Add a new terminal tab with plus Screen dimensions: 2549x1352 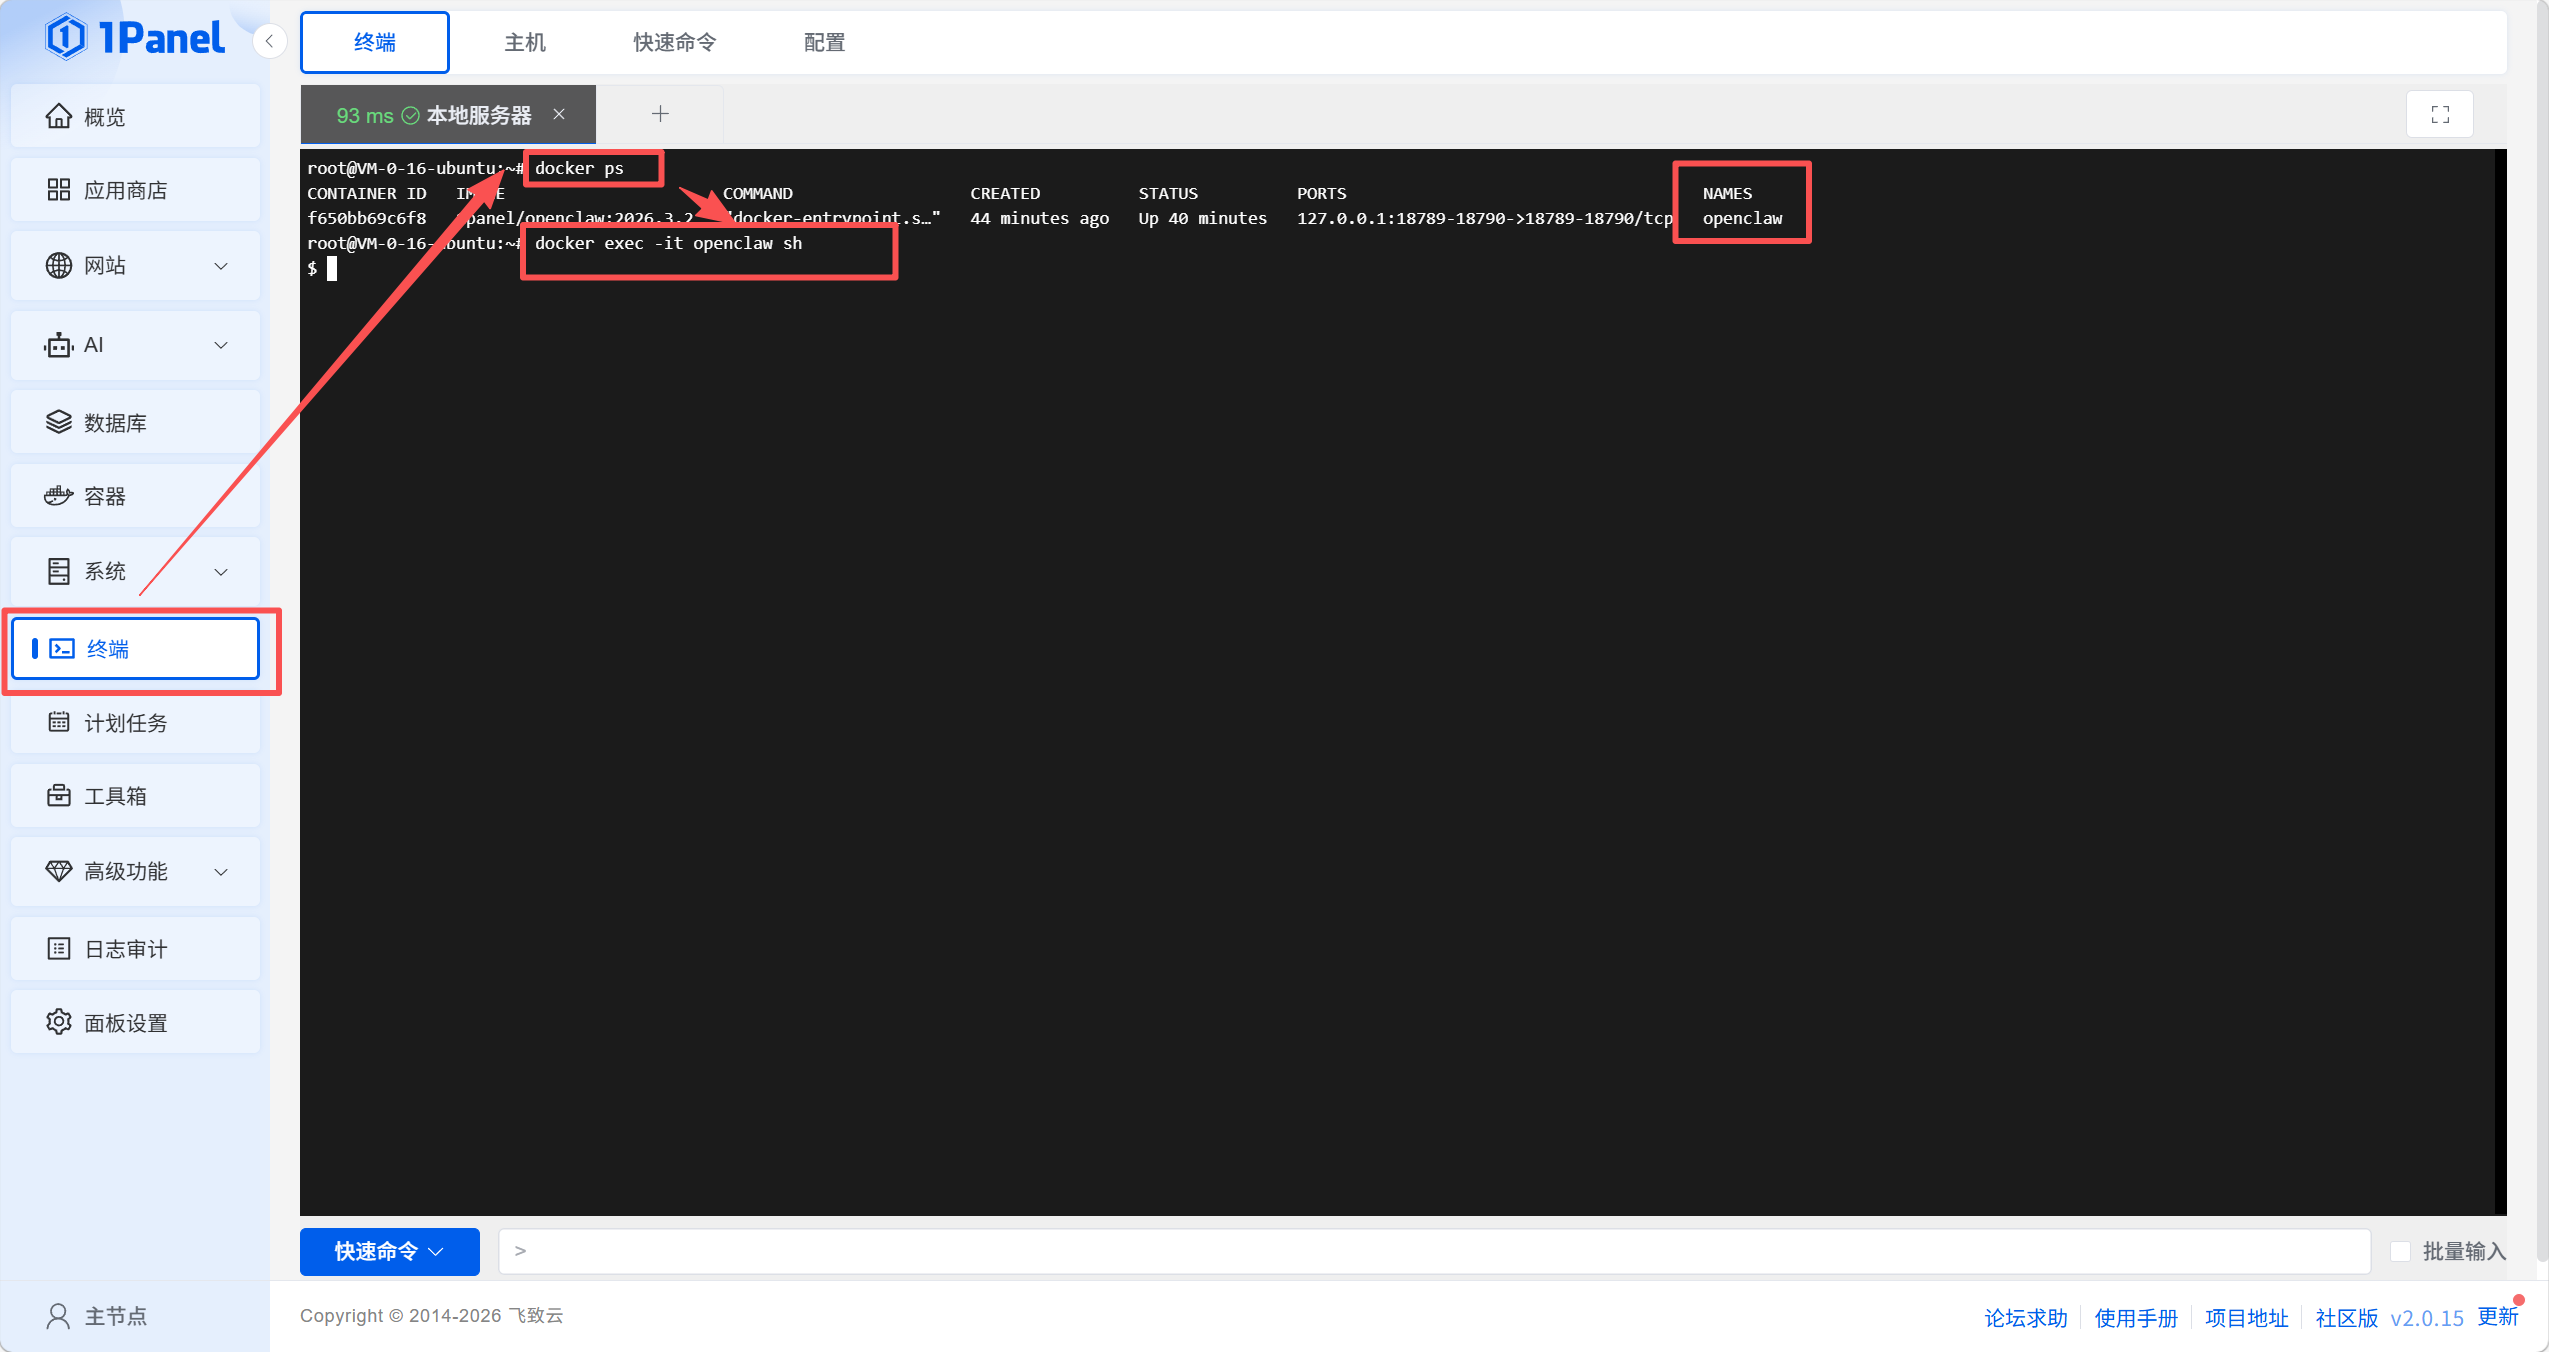[660, 114]
